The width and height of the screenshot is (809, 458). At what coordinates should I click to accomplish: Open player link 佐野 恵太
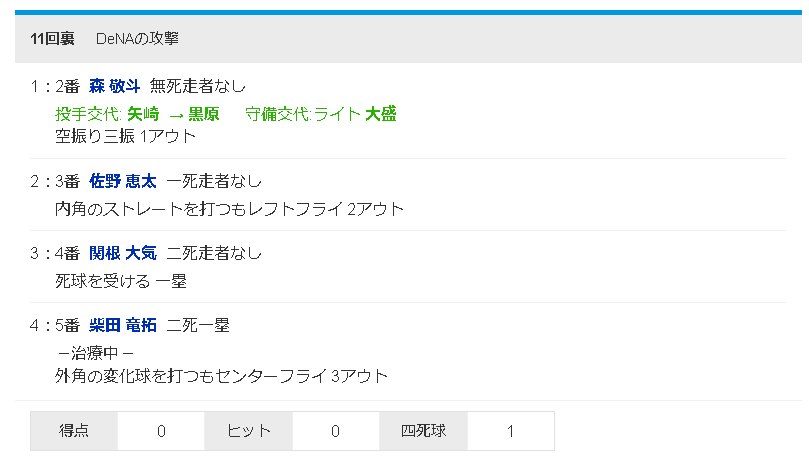[x=122, y=181]
